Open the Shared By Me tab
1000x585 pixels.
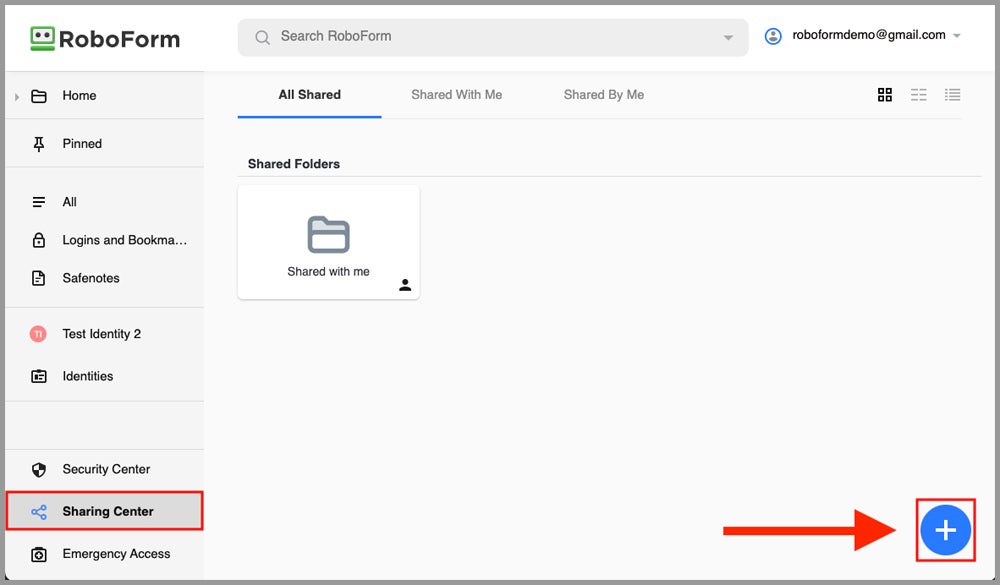604,95
